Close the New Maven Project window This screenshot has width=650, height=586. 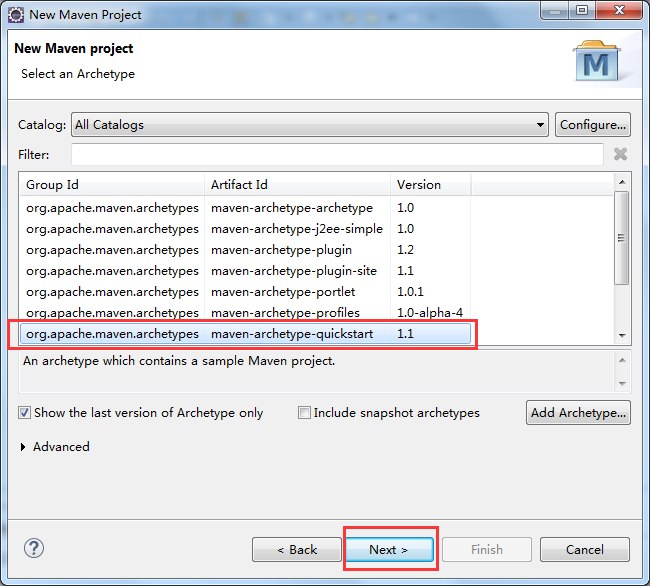619,10
